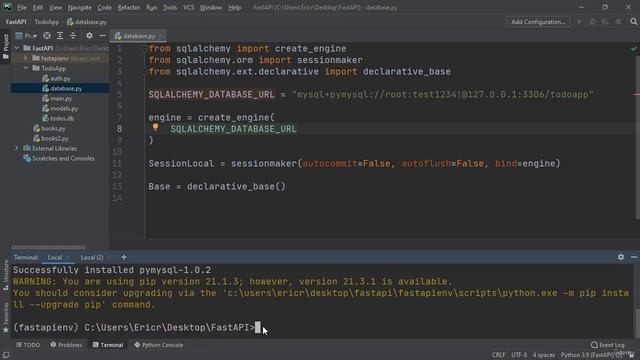Open the Navigate menu

(x=80, y=7)
